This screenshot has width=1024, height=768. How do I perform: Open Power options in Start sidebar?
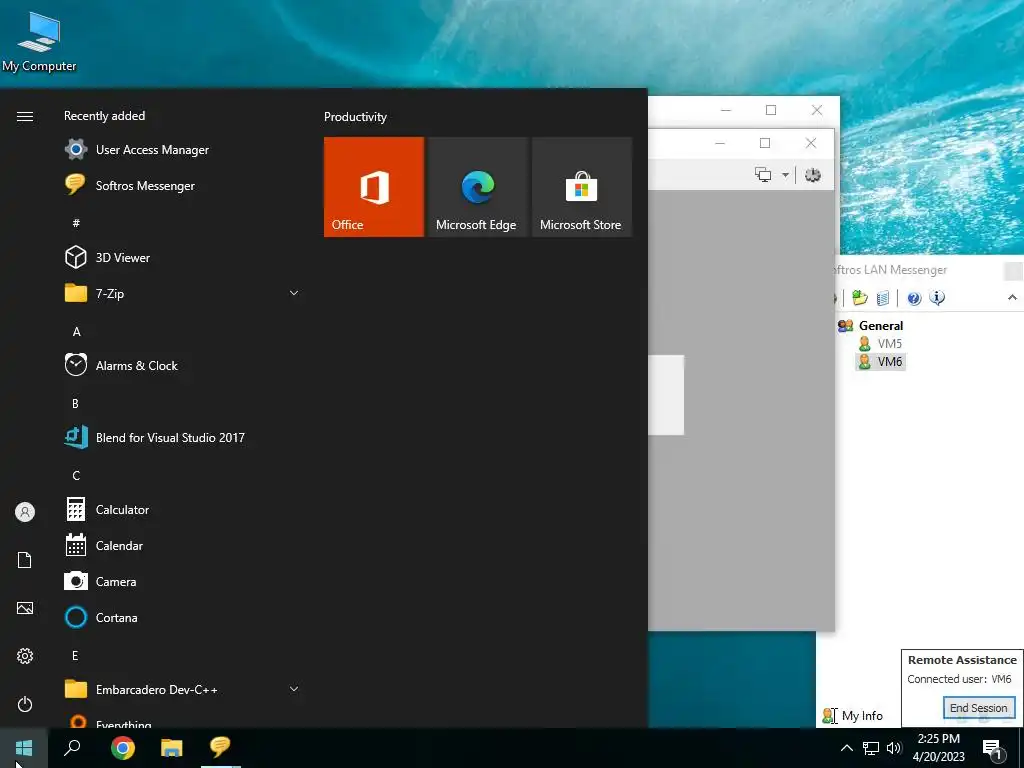[x=25, y=704]
